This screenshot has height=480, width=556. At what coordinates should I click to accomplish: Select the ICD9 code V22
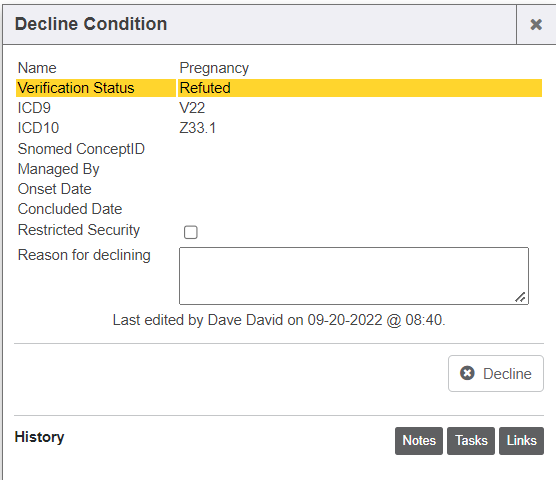point(192,108)
